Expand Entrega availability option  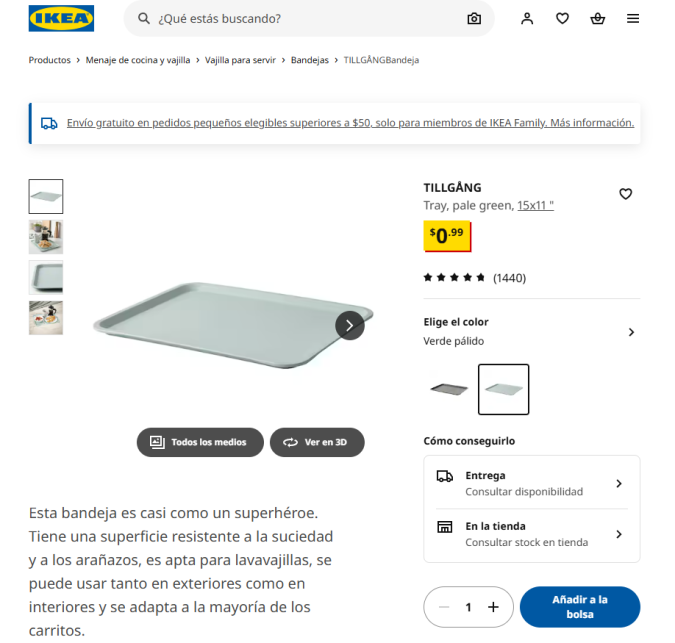531,483
